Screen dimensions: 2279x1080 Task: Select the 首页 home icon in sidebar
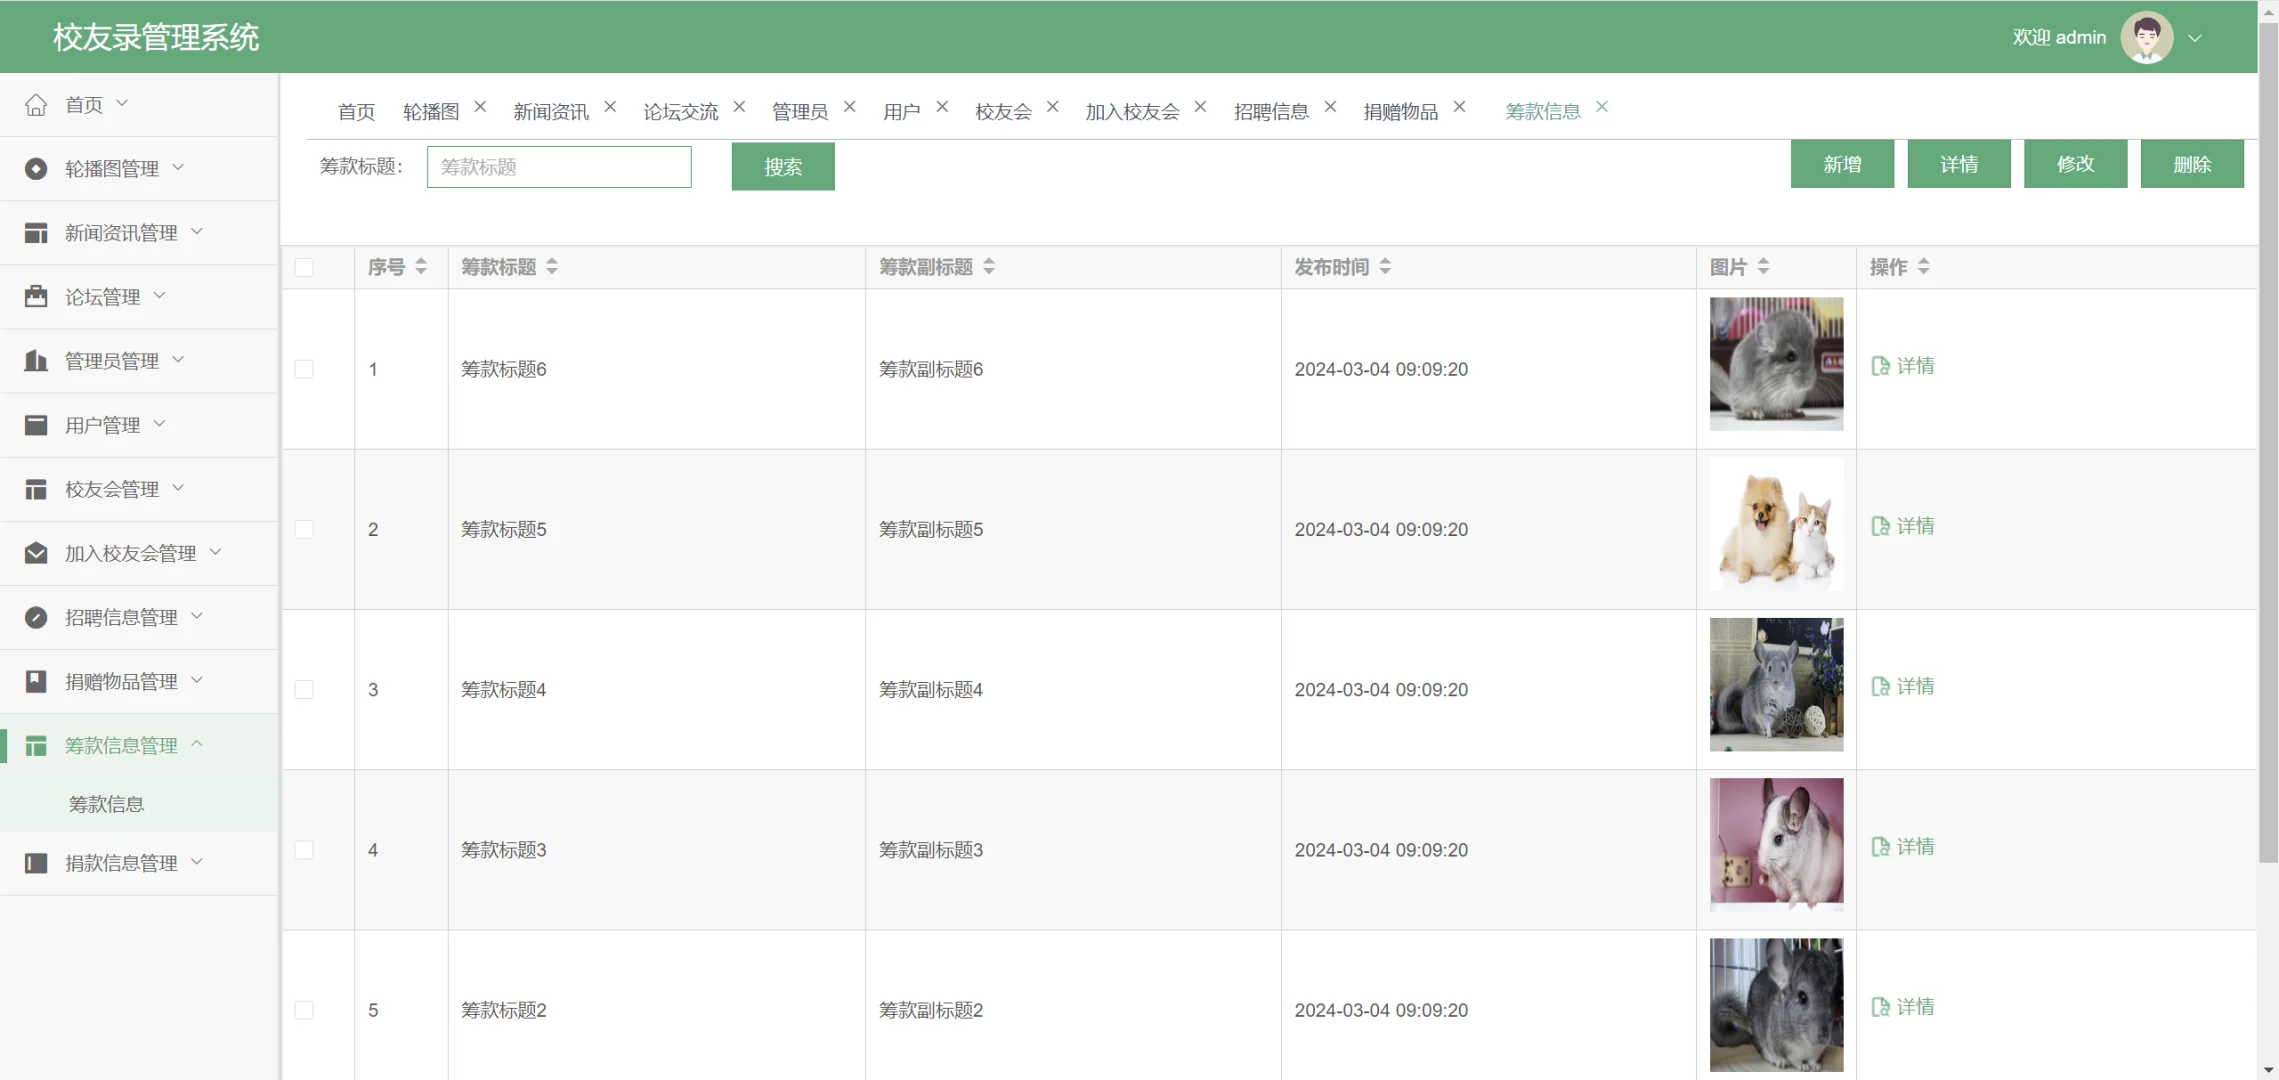coord(36,104)
